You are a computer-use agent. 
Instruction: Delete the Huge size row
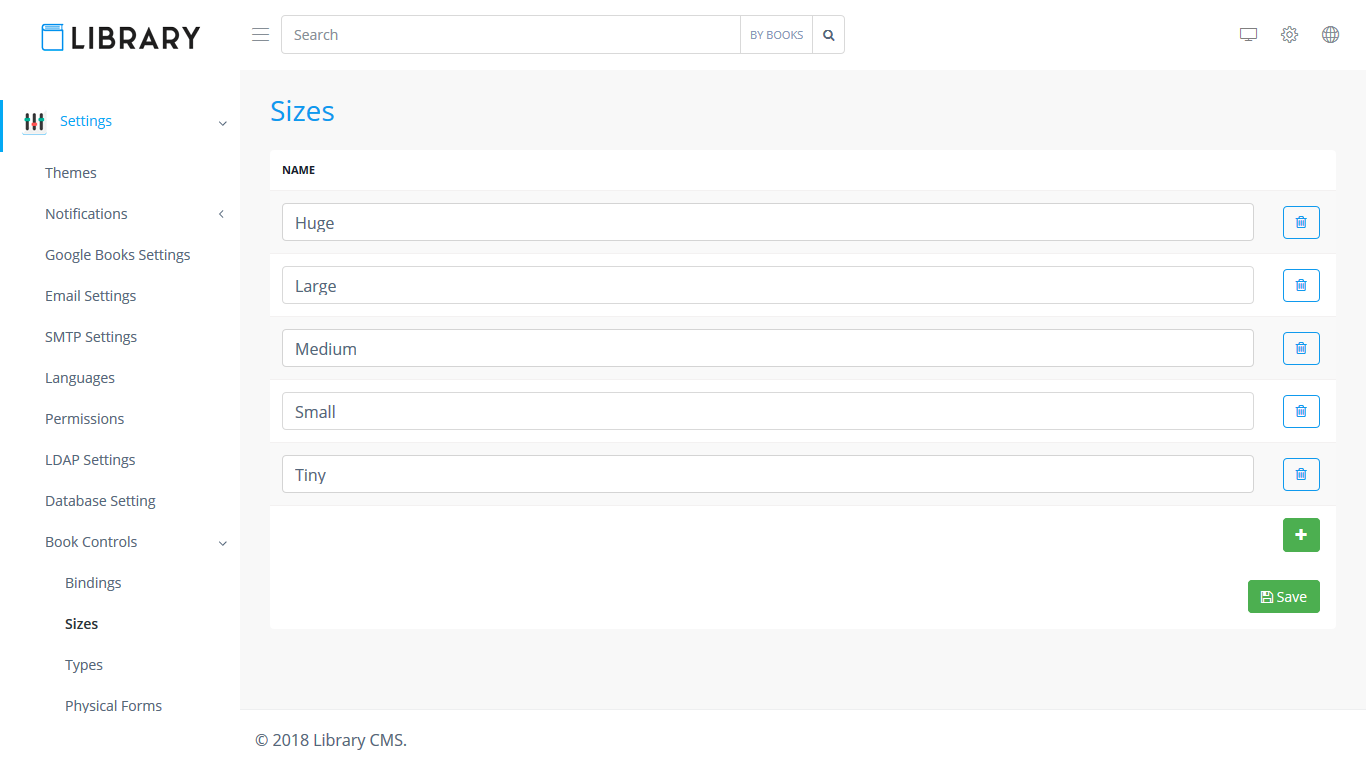1301,222
